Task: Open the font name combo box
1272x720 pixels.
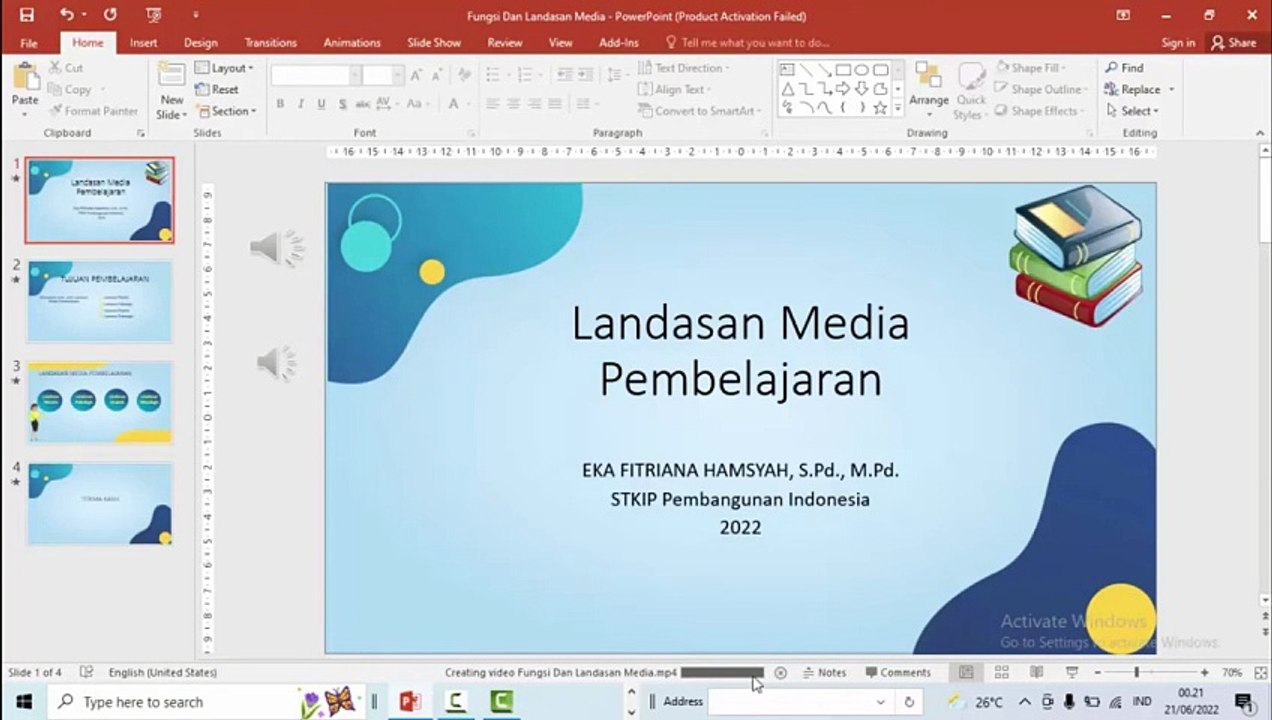Action: (354, 76)
